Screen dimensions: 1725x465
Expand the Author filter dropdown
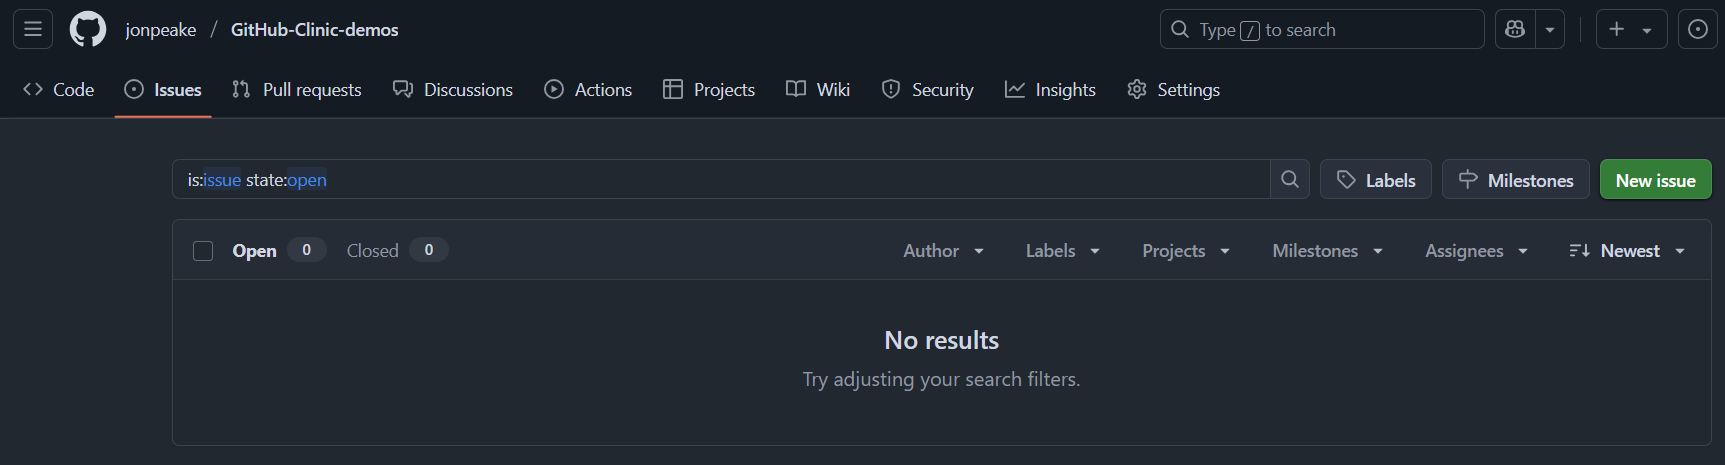pyautogui.click(x=943, y=251)
